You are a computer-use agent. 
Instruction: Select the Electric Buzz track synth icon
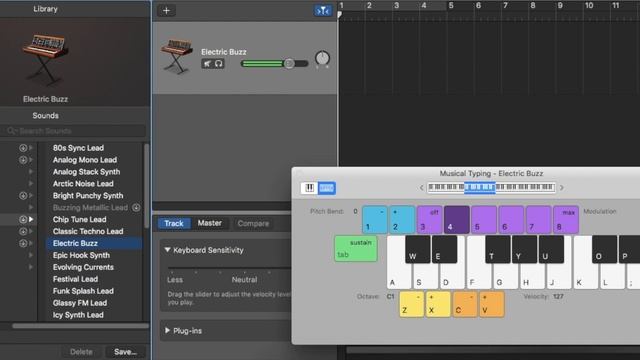176,56
